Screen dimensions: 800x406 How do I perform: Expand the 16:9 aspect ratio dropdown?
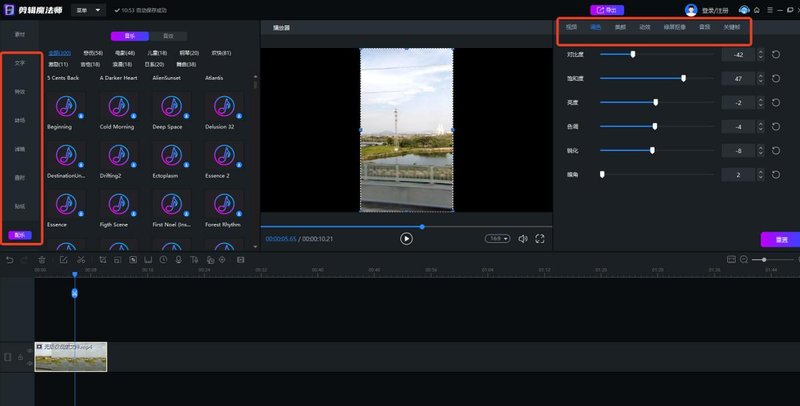click(497, 239)
